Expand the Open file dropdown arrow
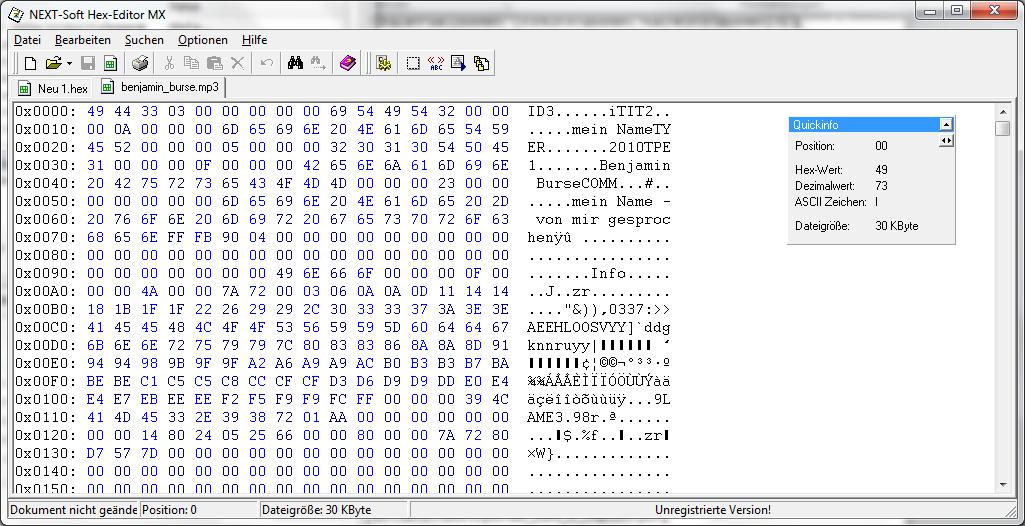The width and height of the screenshot is (1025, 526). (69, 63)
